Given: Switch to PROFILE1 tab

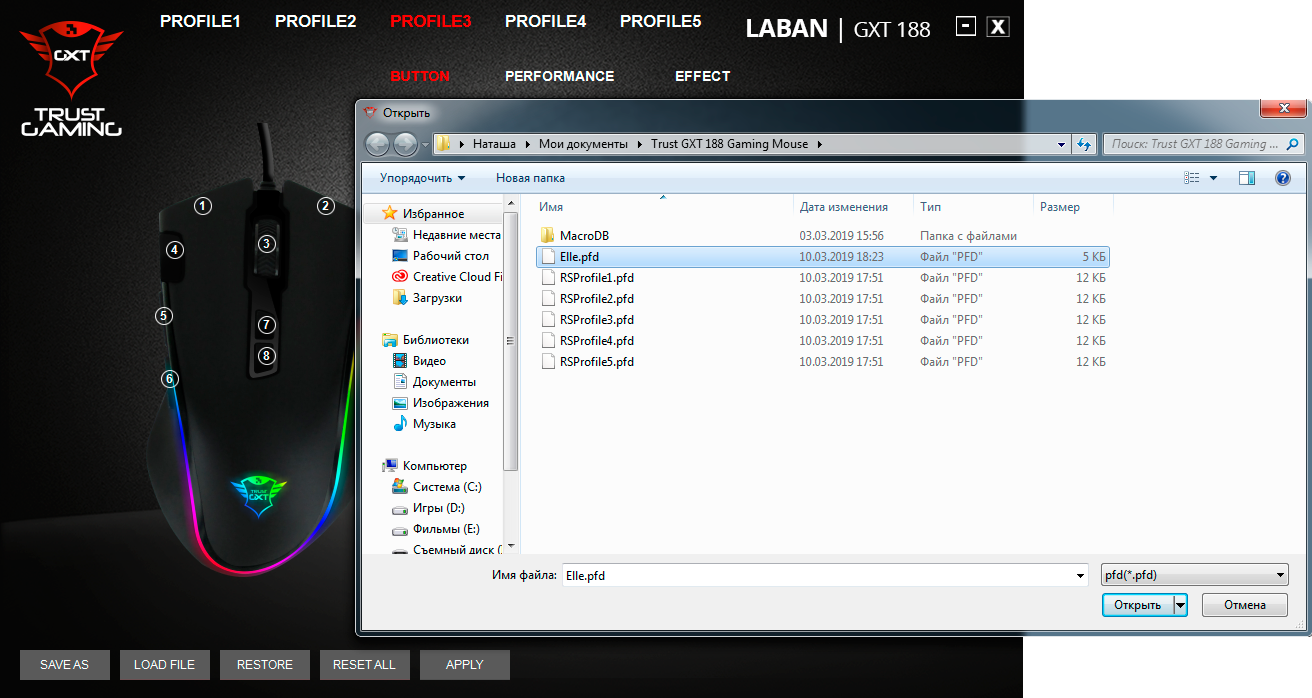Looking at the screenshot, I should [200, 21].
